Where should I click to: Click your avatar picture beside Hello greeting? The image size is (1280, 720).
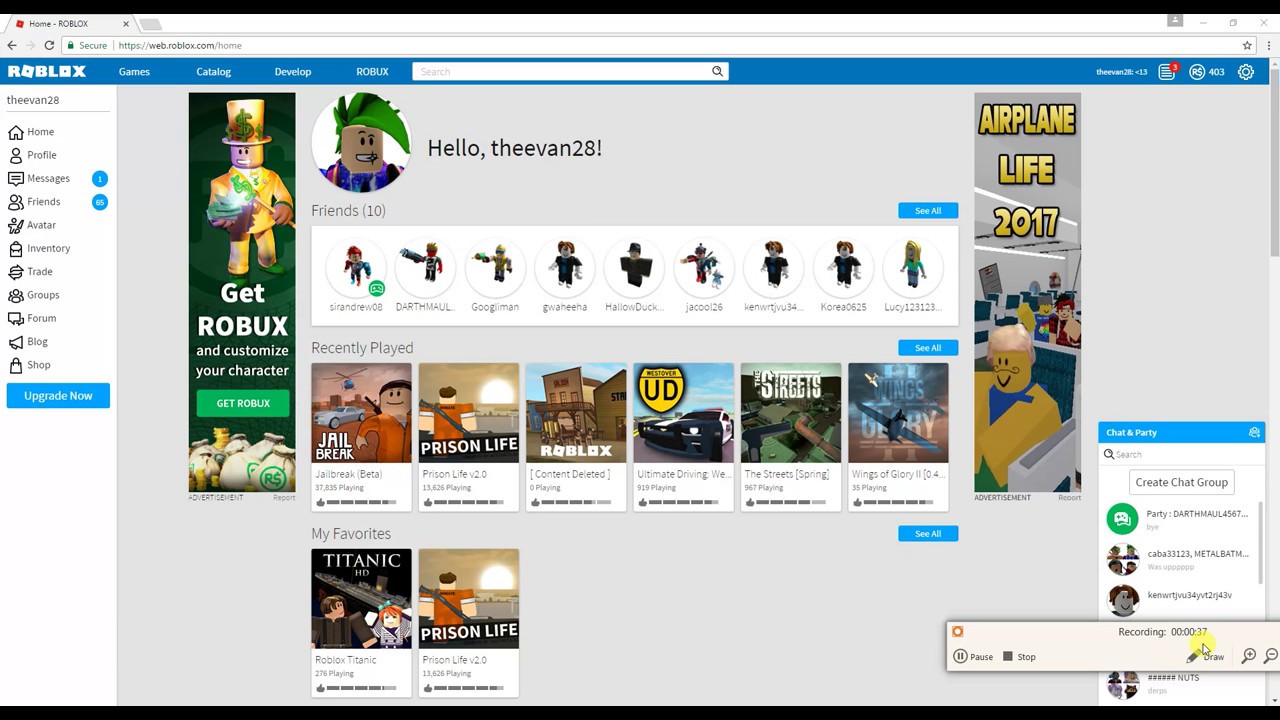[x=361, y=143]
